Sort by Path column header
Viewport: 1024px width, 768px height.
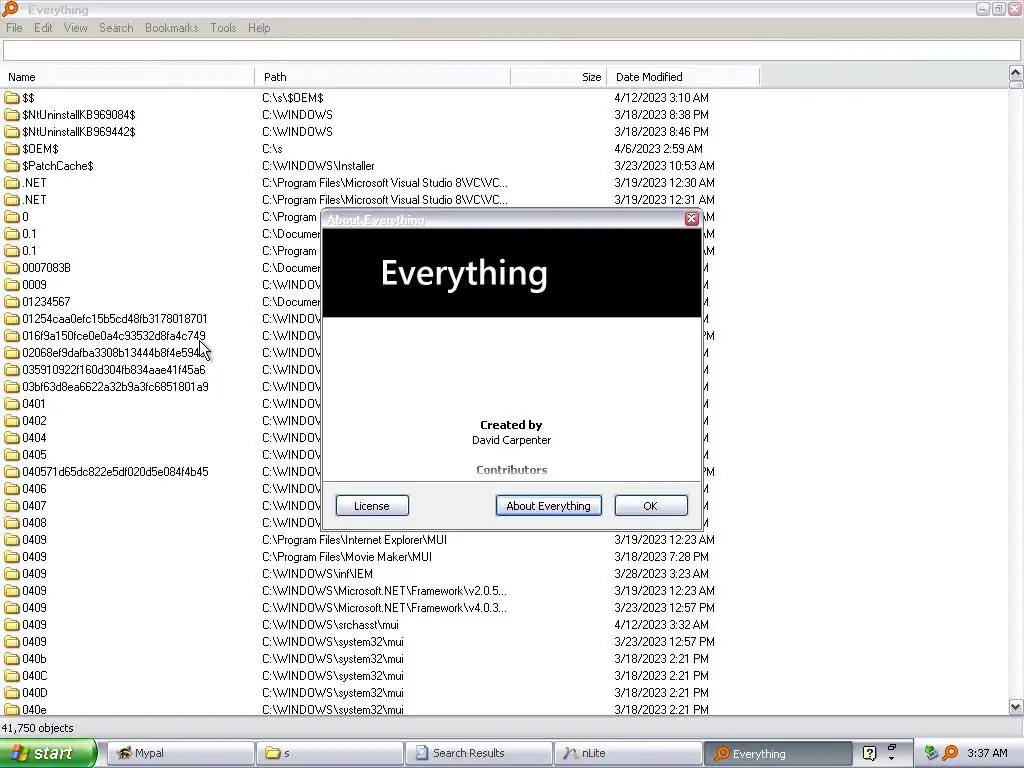click(x=383, y=77)
